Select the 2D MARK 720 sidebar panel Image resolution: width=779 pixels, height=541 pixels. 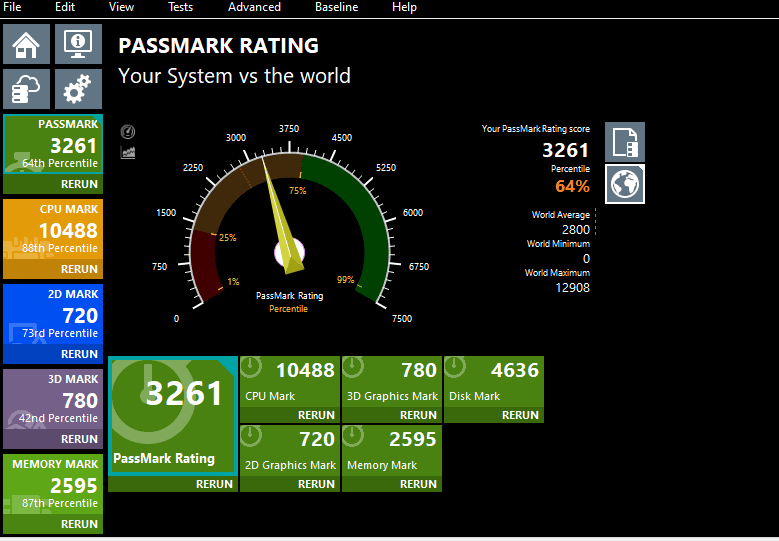point(53,314)
